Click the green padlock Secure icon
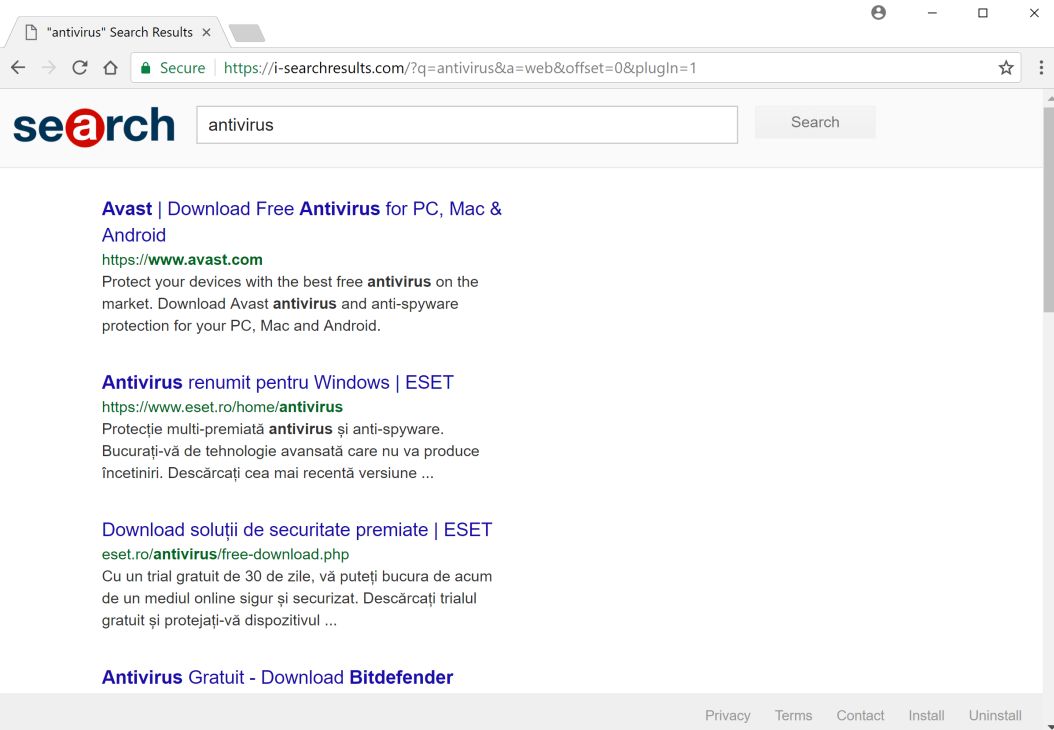The height and width of the screenshot is (730, 1054). pyautogui.click(x=145, y=68)
